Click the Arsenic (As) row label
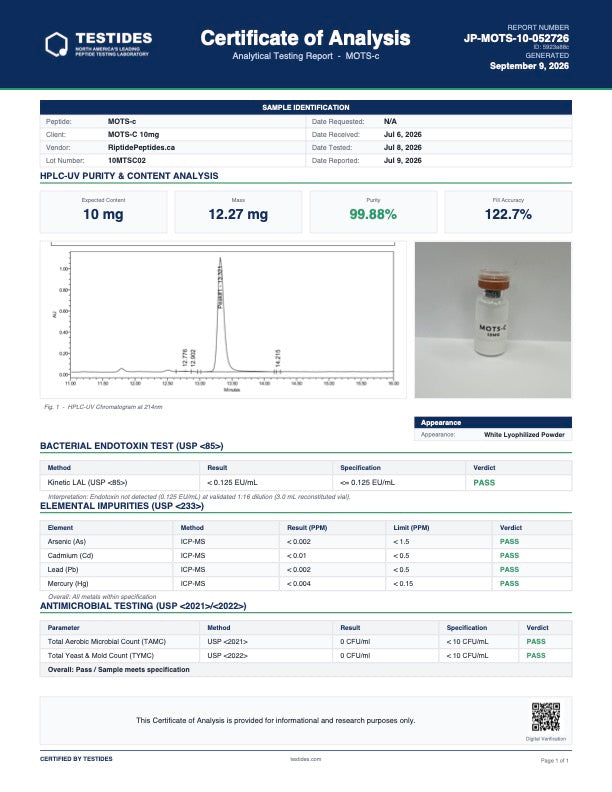612x792 pixels. click(x=67, y=541)
